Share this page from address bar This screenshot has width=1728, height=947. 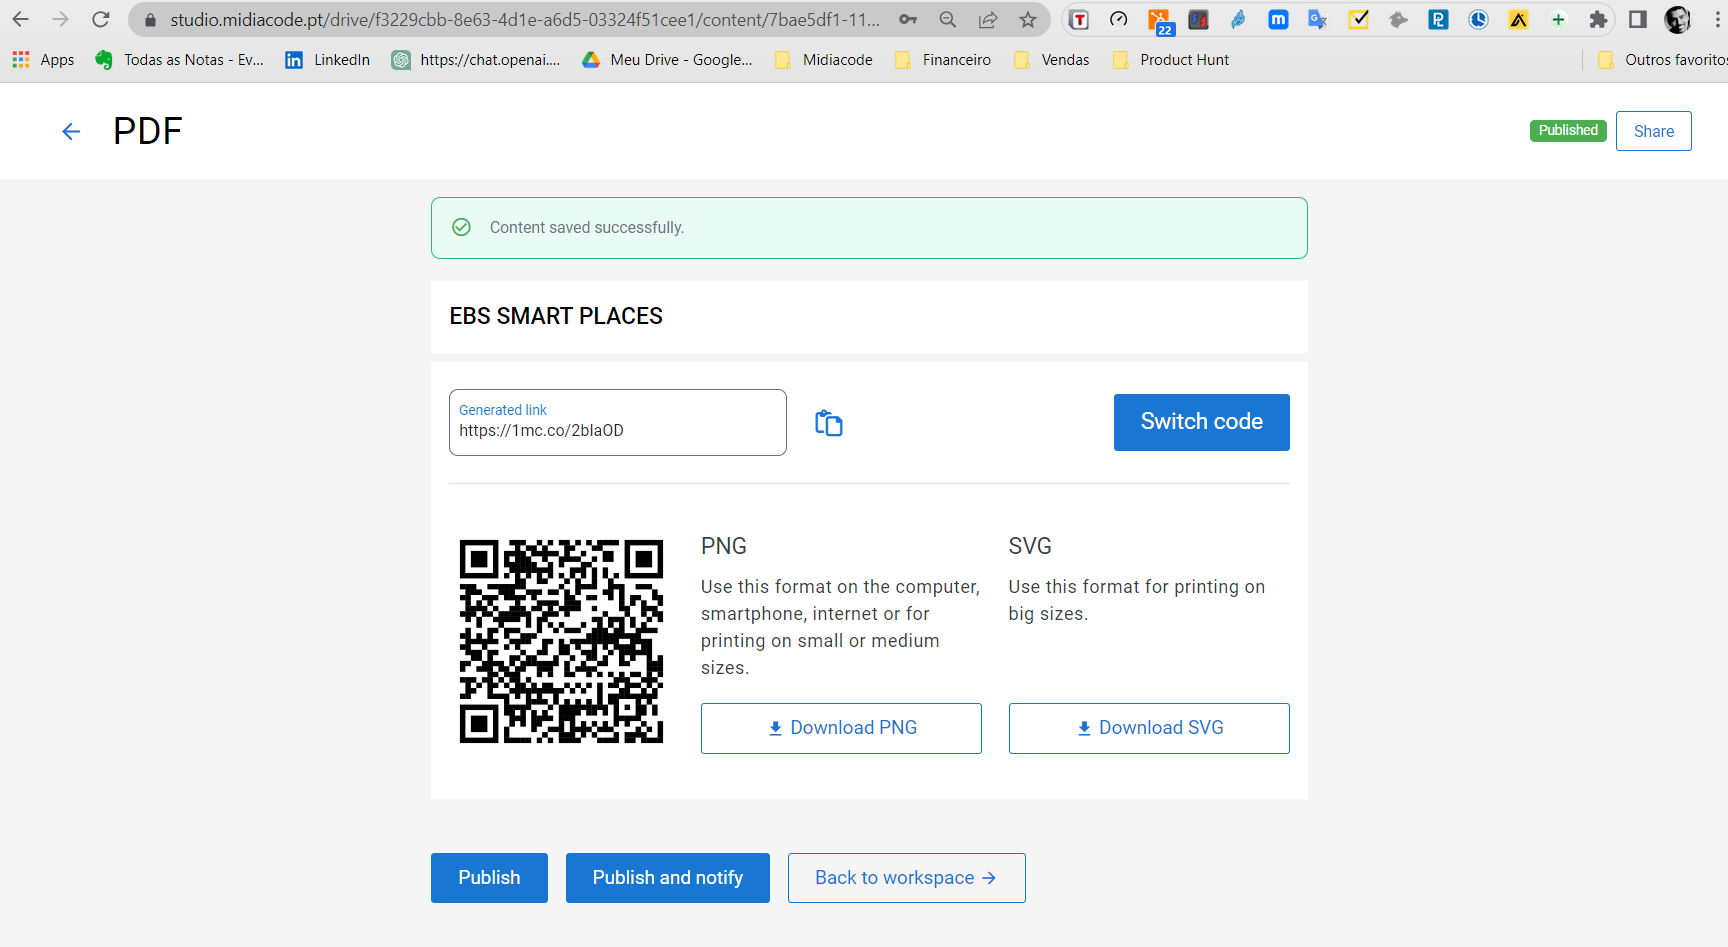[988, 19]
